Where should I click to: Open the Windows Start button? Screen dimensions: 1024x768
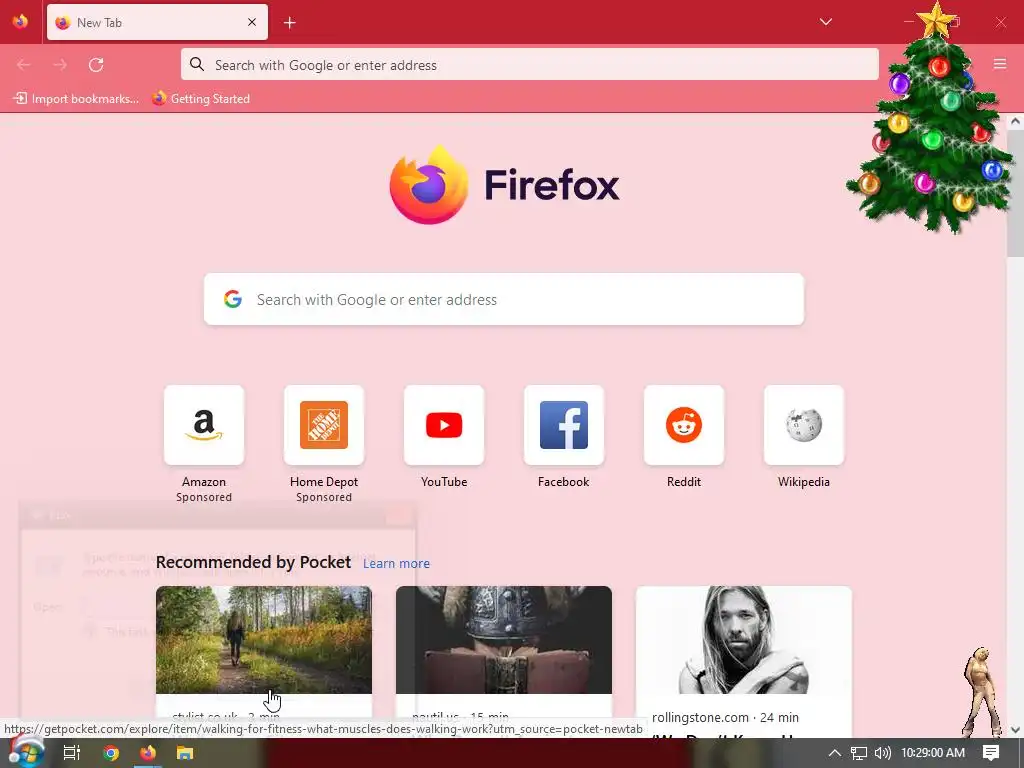point(25,752)
